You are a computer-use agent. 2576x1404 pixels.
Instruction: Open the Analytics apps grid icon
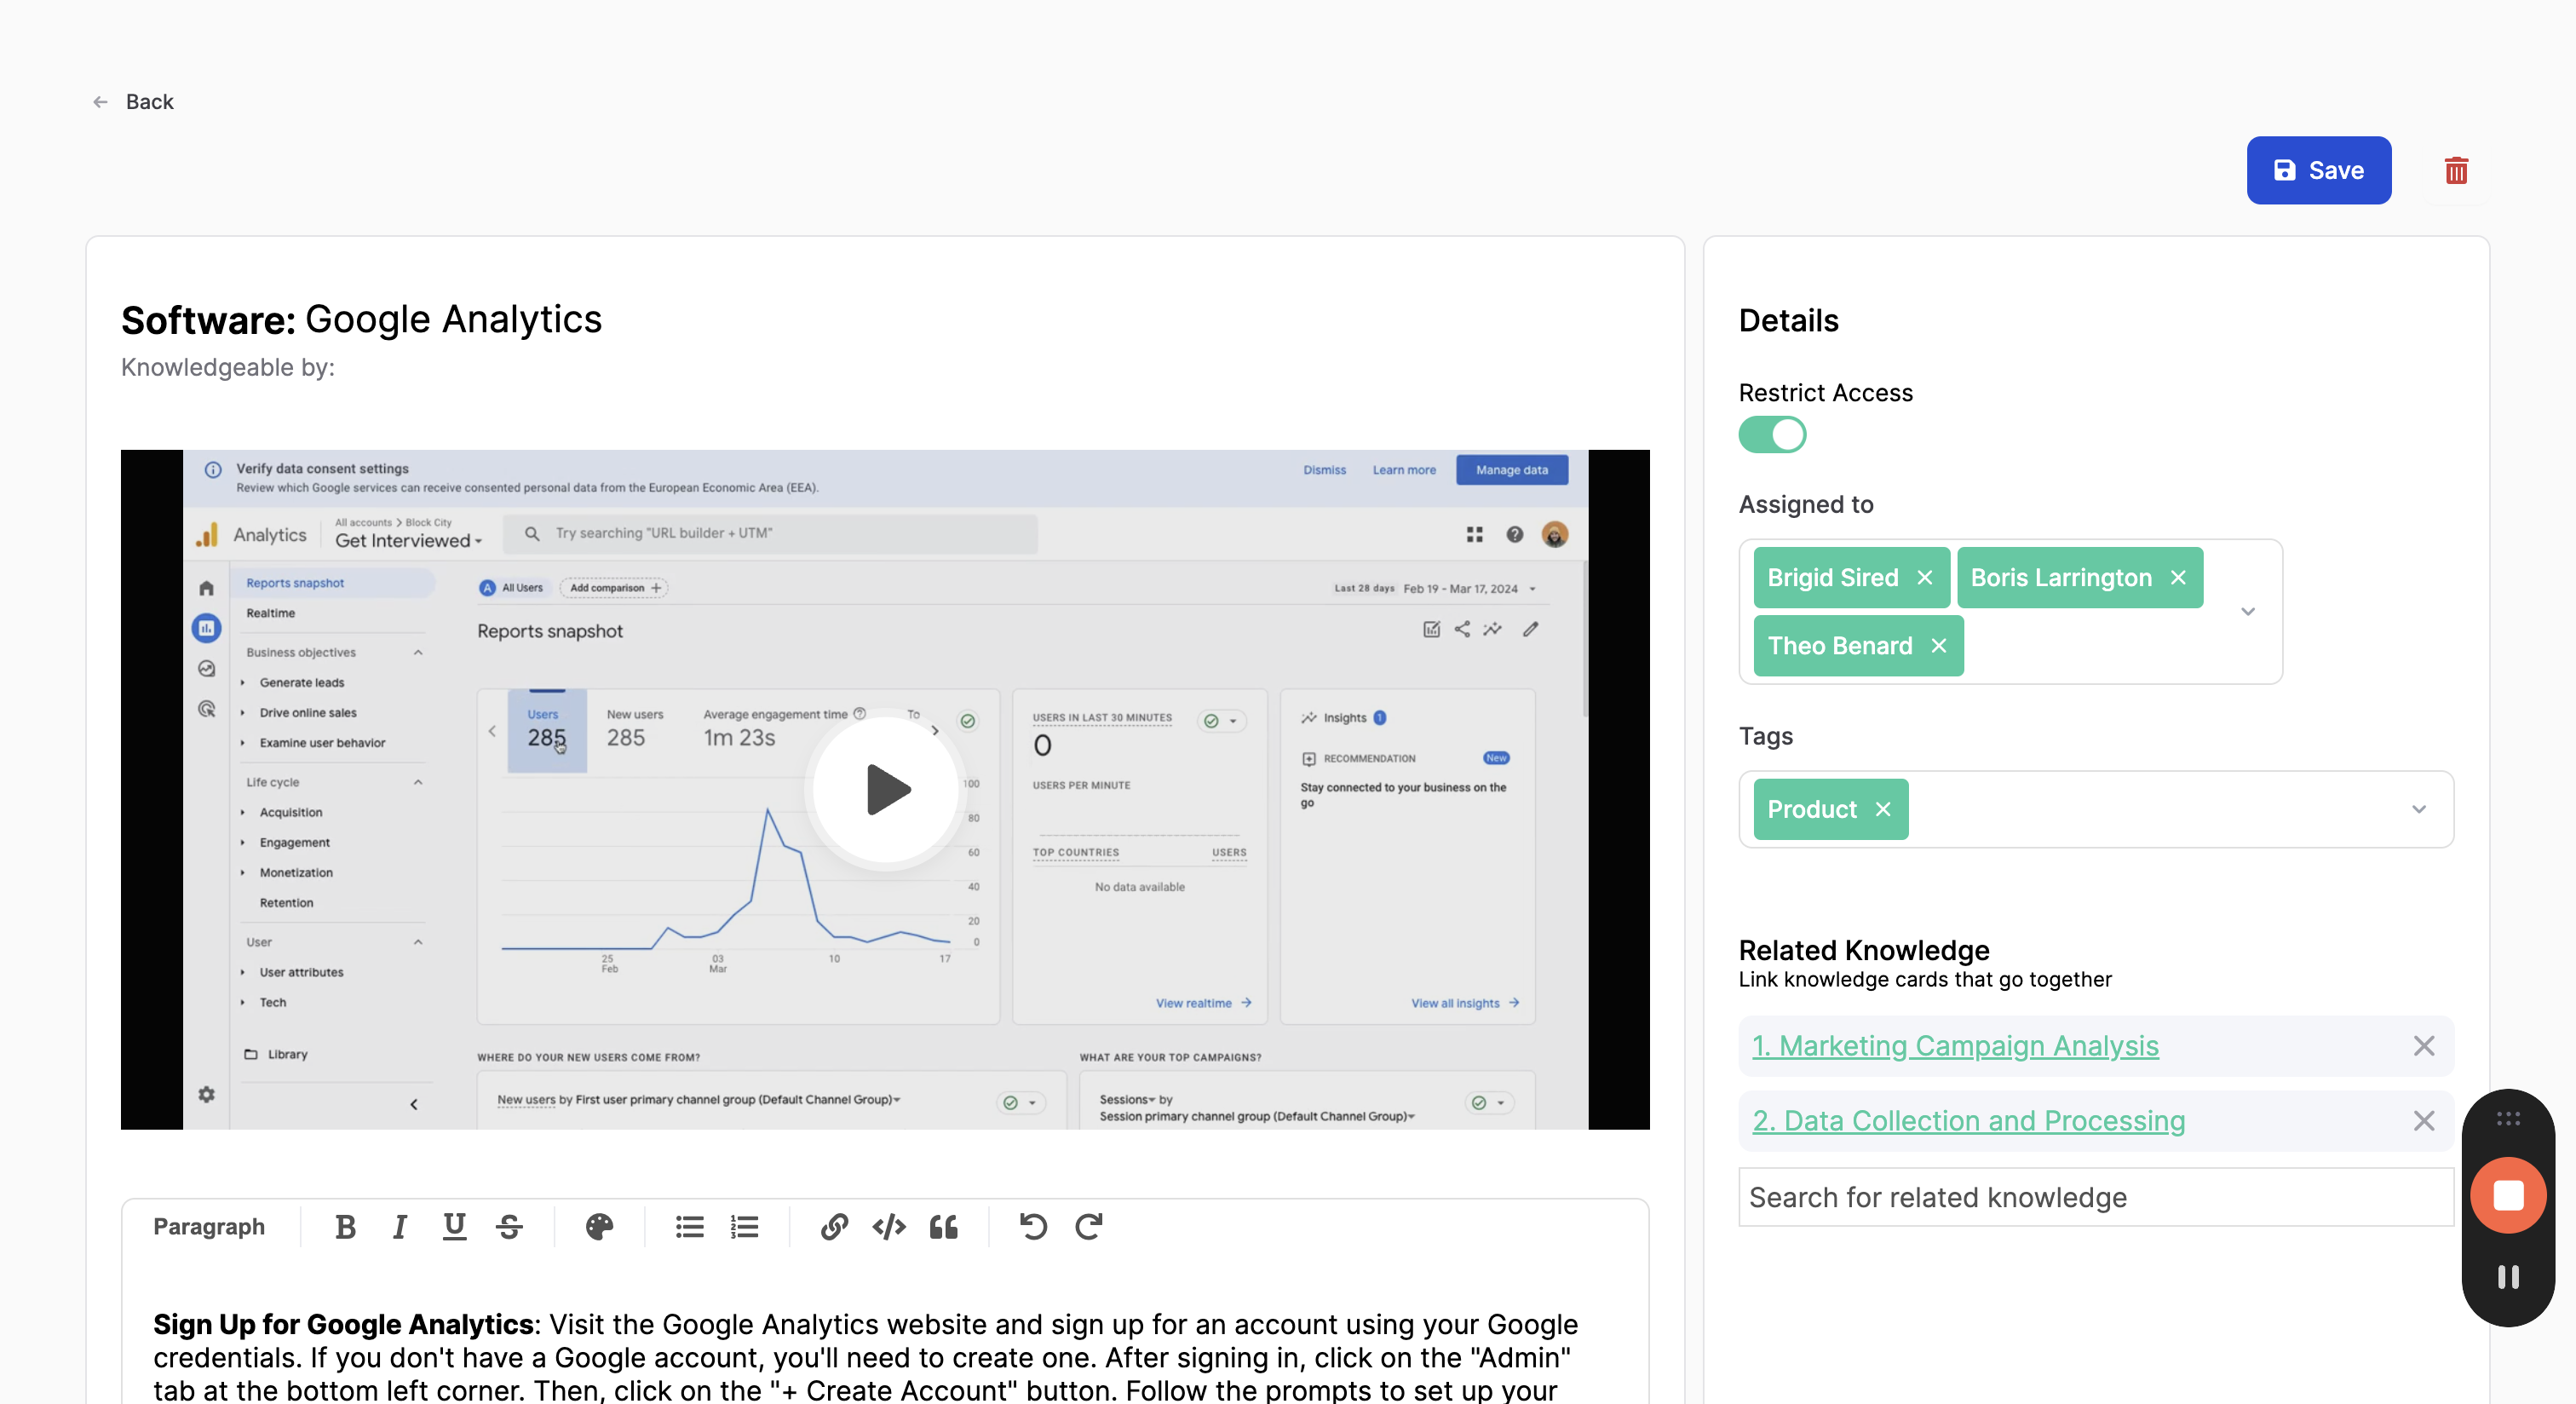pos(1474,535)
